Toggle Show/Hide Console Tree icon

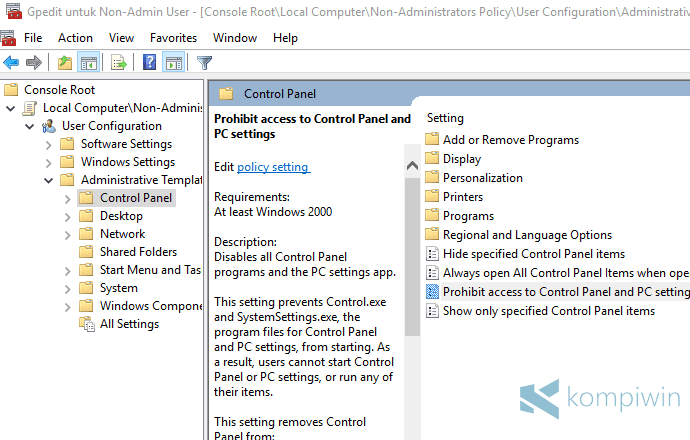88,63
